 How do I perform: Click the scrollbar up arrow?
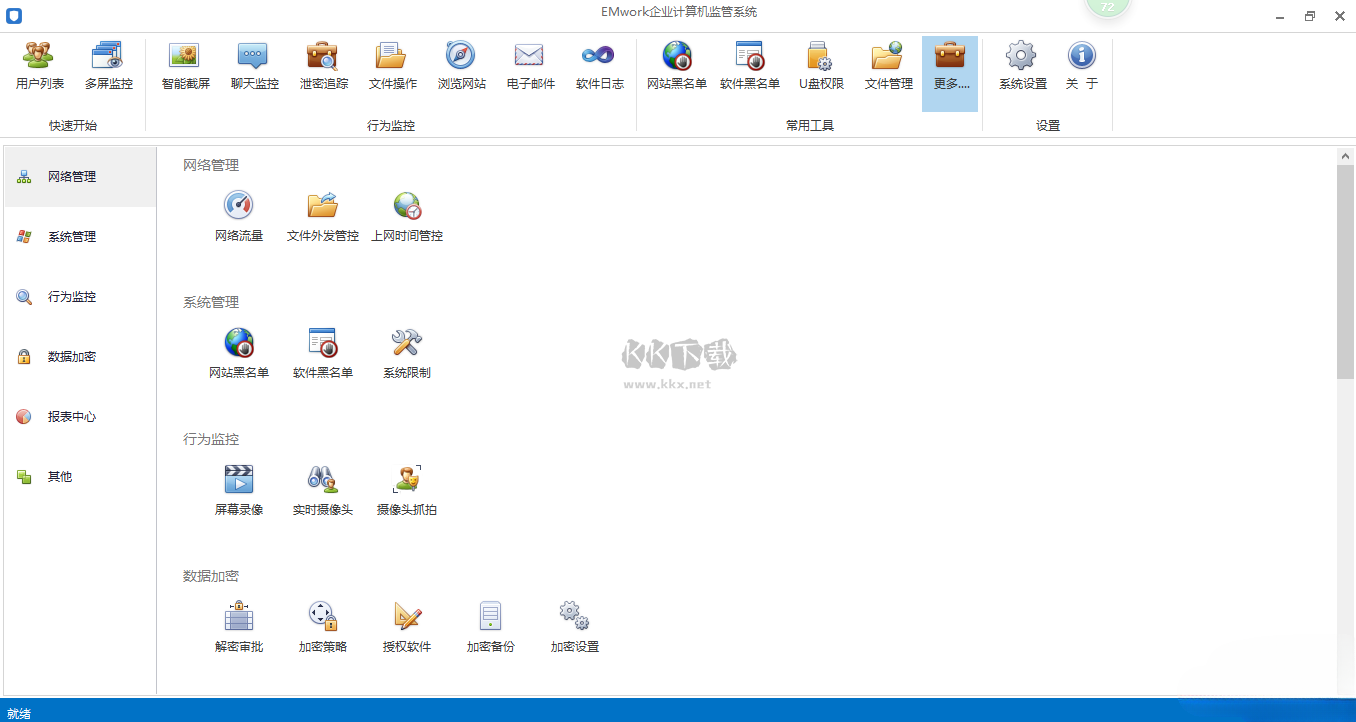(x=1346, y=156)
